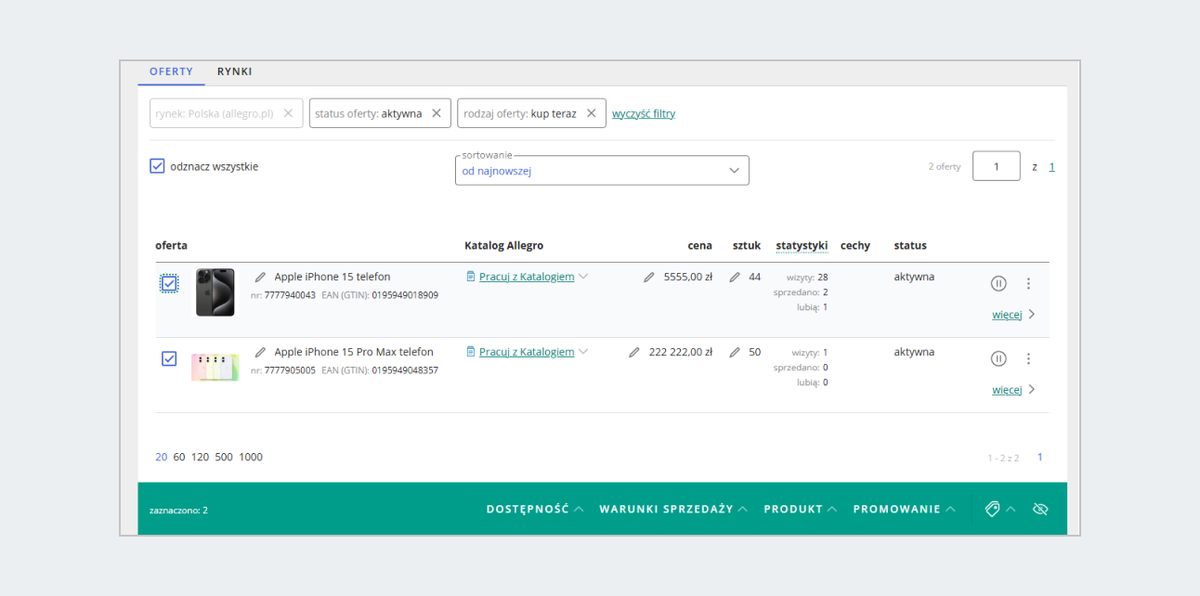This screenshot has width=1200, height=596.
Task: Remove the status oferty: aktywna filter
Action: click(436, 113)
